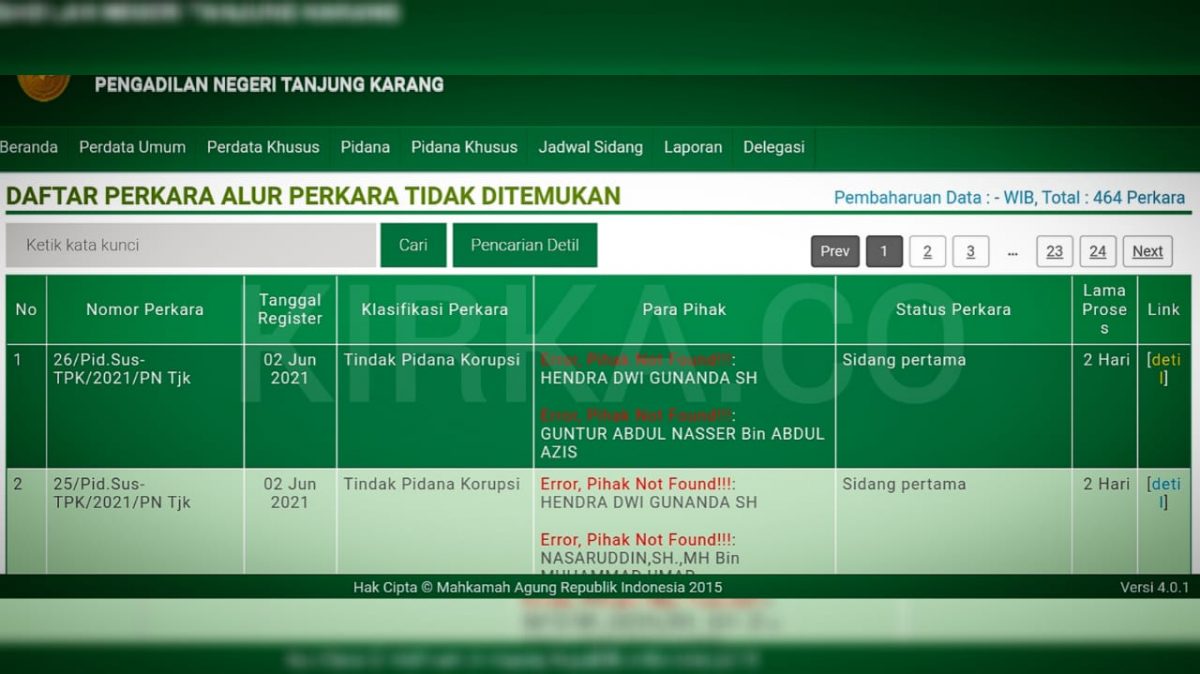Open Pencarian Detil advanced search
This screenshot has width=1200, height=674.
[524, 245]
